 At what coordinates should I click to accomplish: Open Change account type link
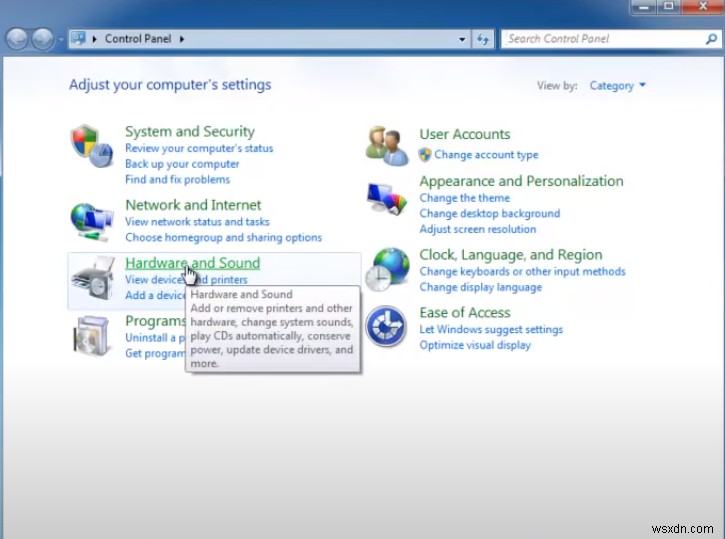486,155
